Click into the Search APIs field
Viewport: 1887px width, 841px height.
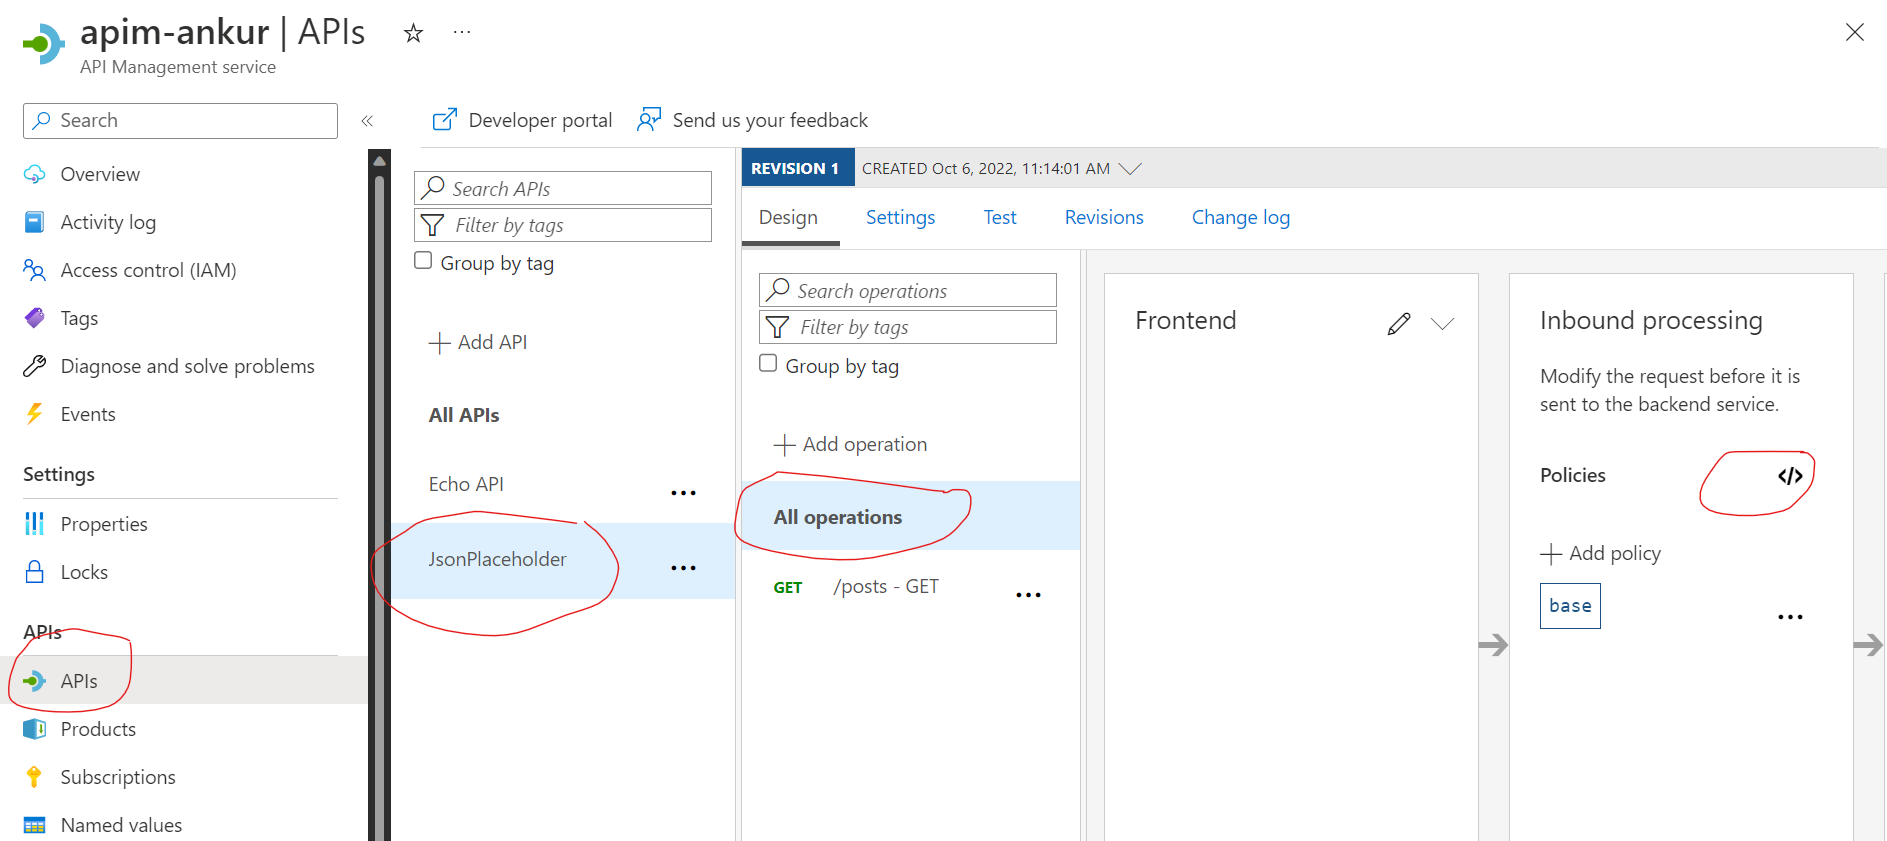[563, 188]
